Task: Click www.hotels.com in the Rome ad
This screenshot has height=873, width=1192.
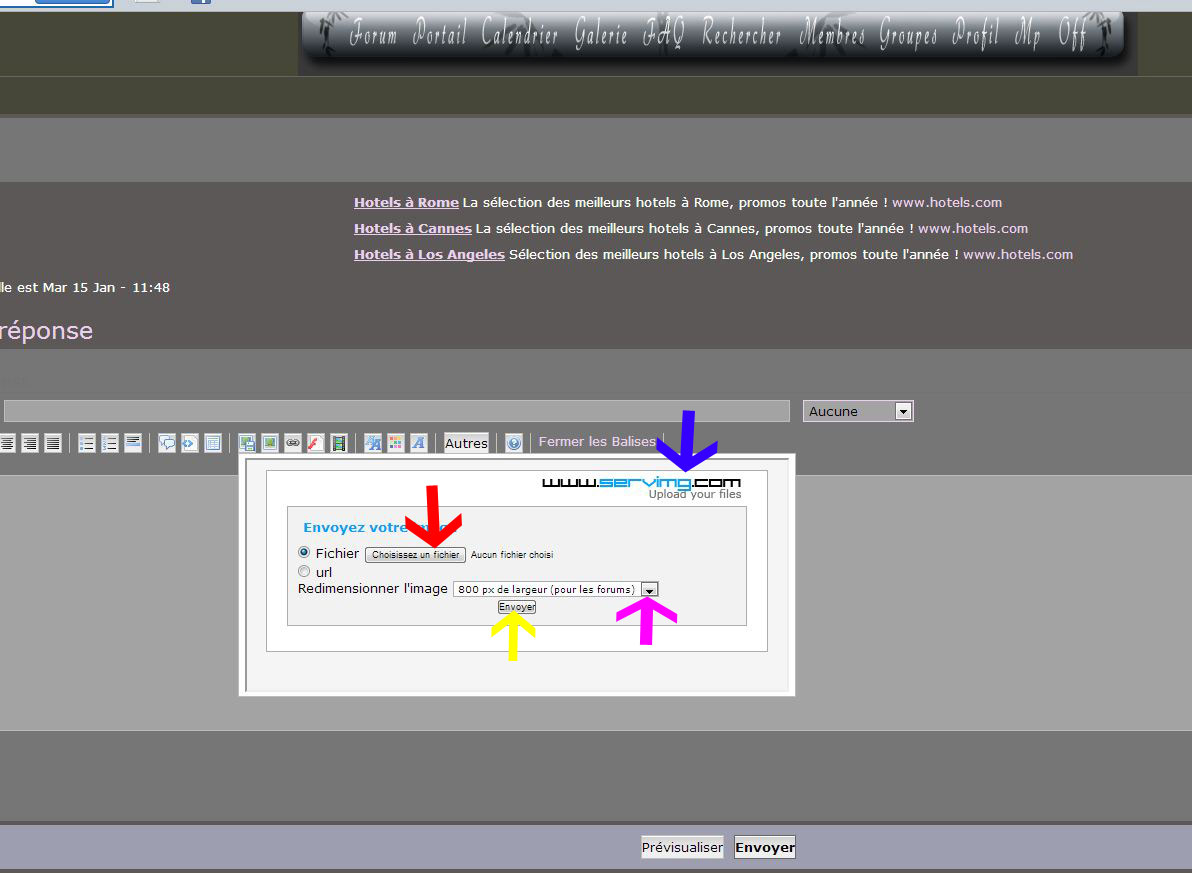Action: tap(946, 202)
